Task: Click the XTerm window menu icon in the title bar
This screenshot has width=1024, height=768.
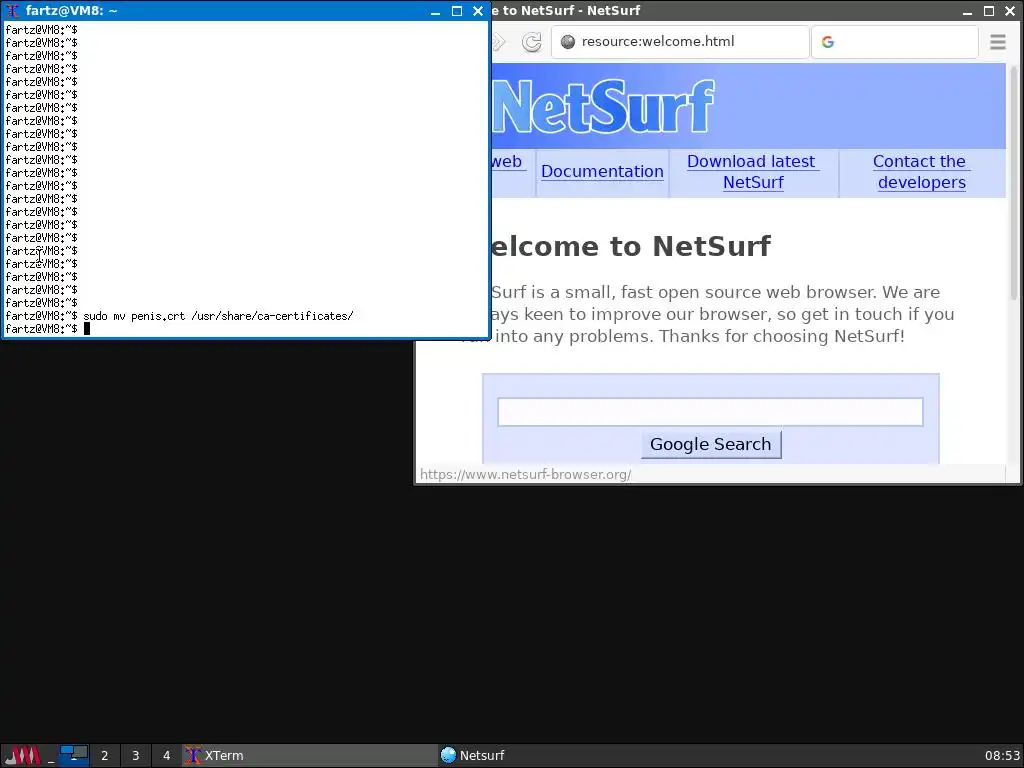Action: tap(12, 11)
